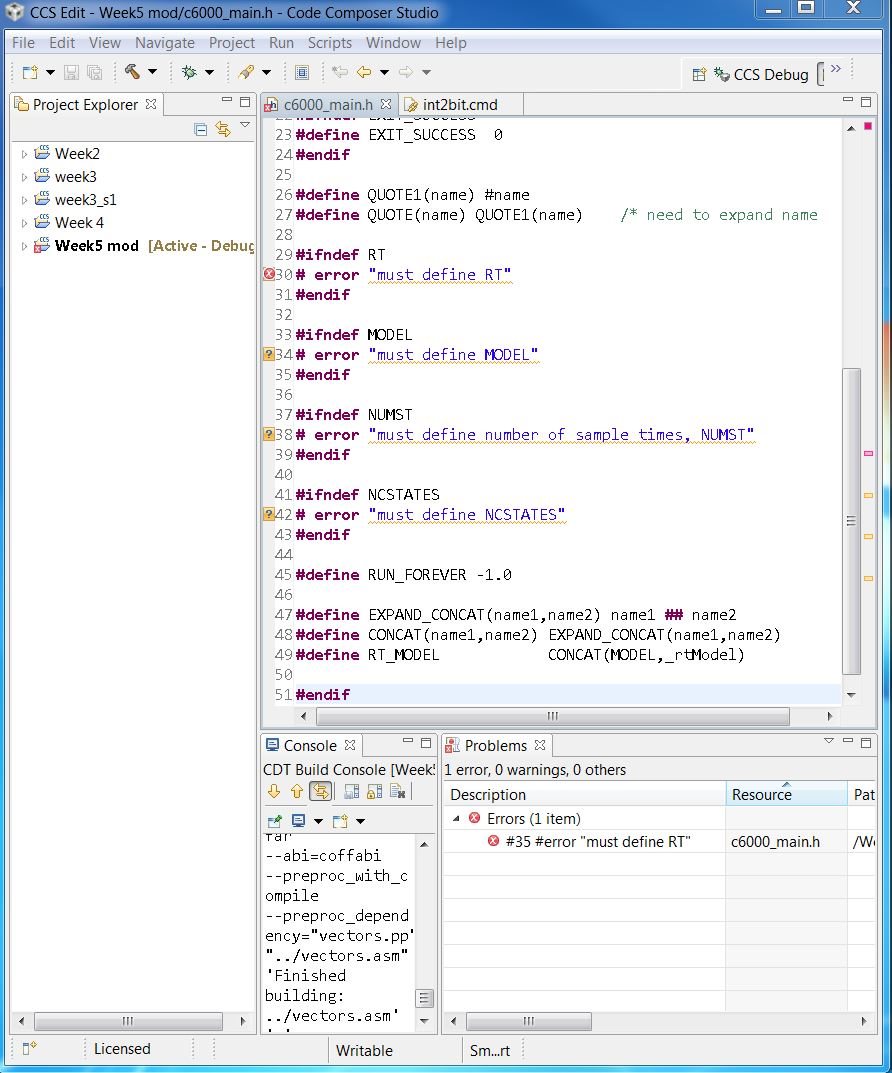Select the Week 4 project
This screenshot has height=1073, width=892.
pos(79,222)
